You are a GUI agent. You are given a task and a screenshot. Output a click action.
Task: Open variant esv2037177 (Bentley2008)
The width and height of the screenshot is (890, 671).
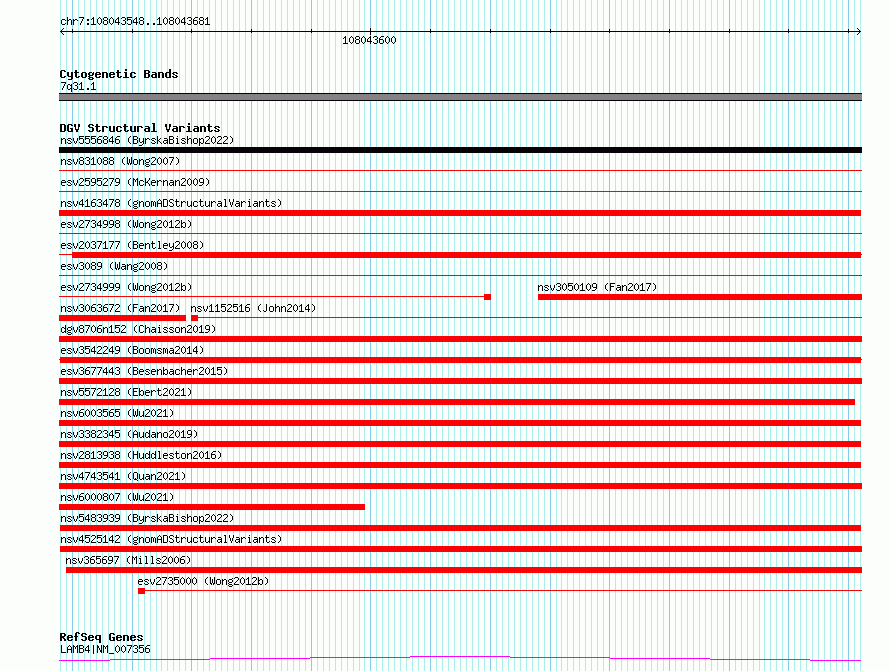[x=132, y=245]
